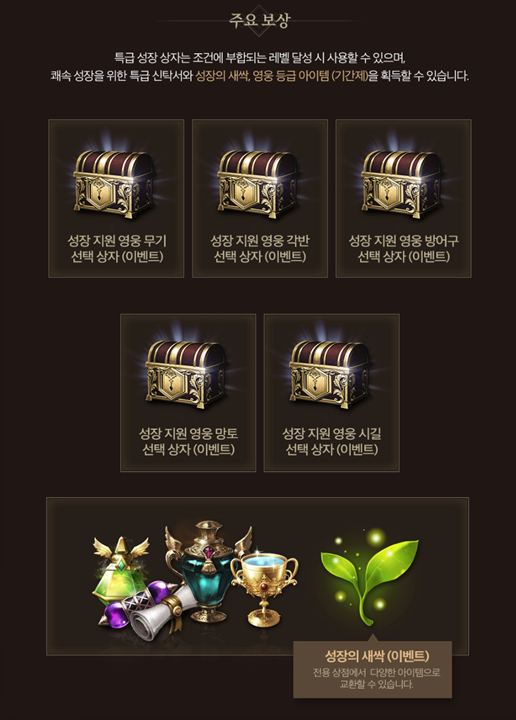Image resolution: width=516 pixels, height=720 pixels.
Task: Click the 주요 보상 section heading
Action: coord(259,20)
